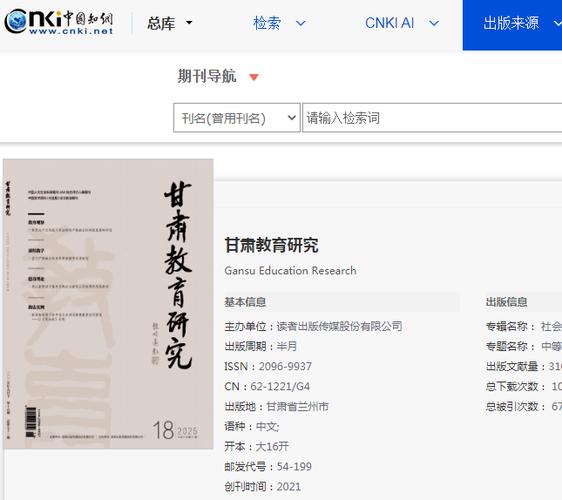Click the CNKI globe logo
The height and width of the screenshot is (500, 562).
tap(16, 21)
